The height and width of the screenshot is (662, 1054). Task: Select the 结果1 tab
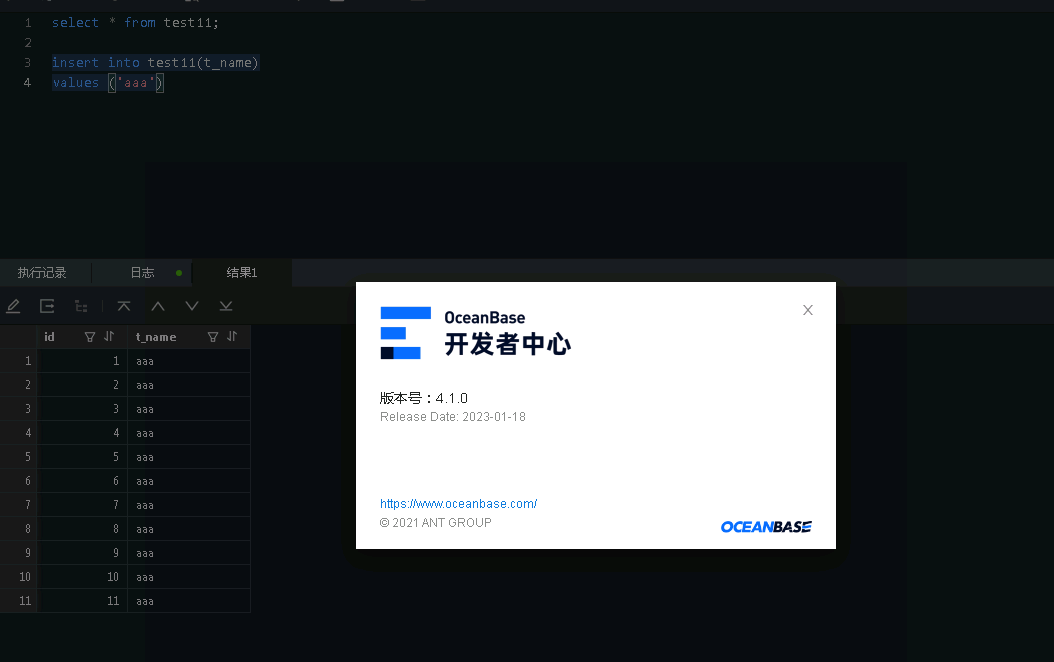242,272
